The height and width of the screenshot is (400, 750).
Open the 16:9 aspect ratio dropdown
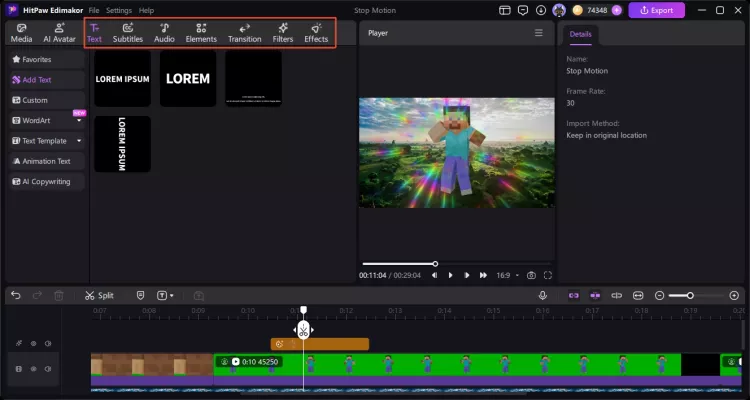coord(507,275)
